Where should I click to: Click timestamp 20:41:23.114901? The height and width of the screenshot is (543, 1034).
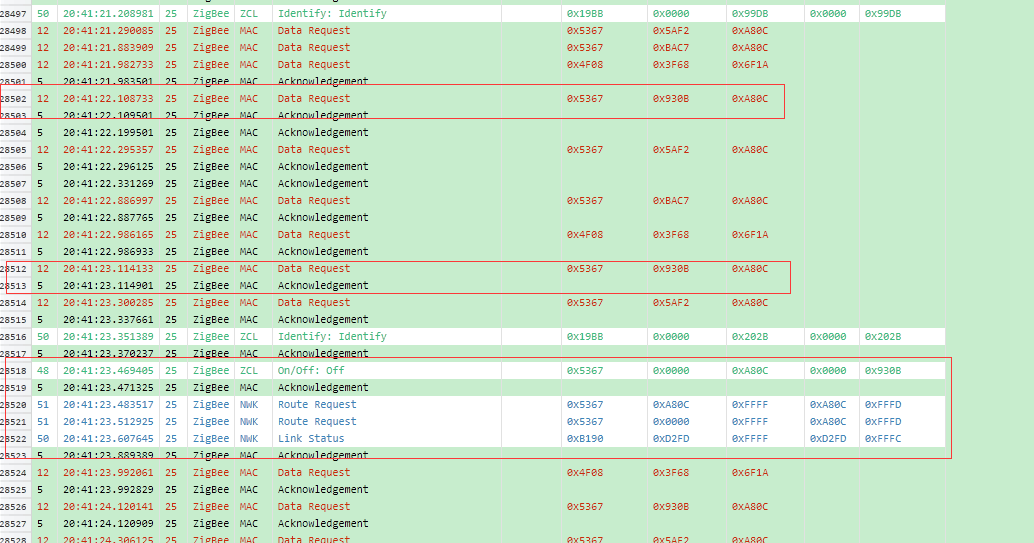[108, 286]
